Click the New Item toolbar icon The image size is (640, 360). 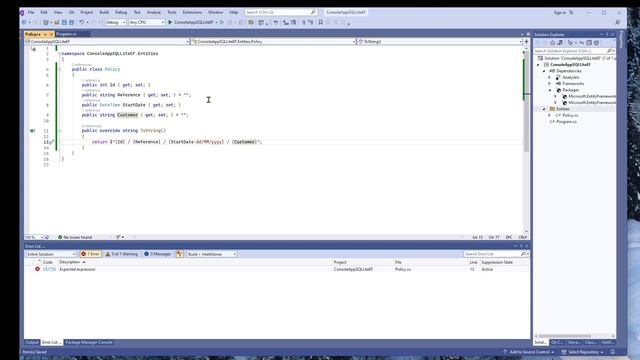coord(46,22)
